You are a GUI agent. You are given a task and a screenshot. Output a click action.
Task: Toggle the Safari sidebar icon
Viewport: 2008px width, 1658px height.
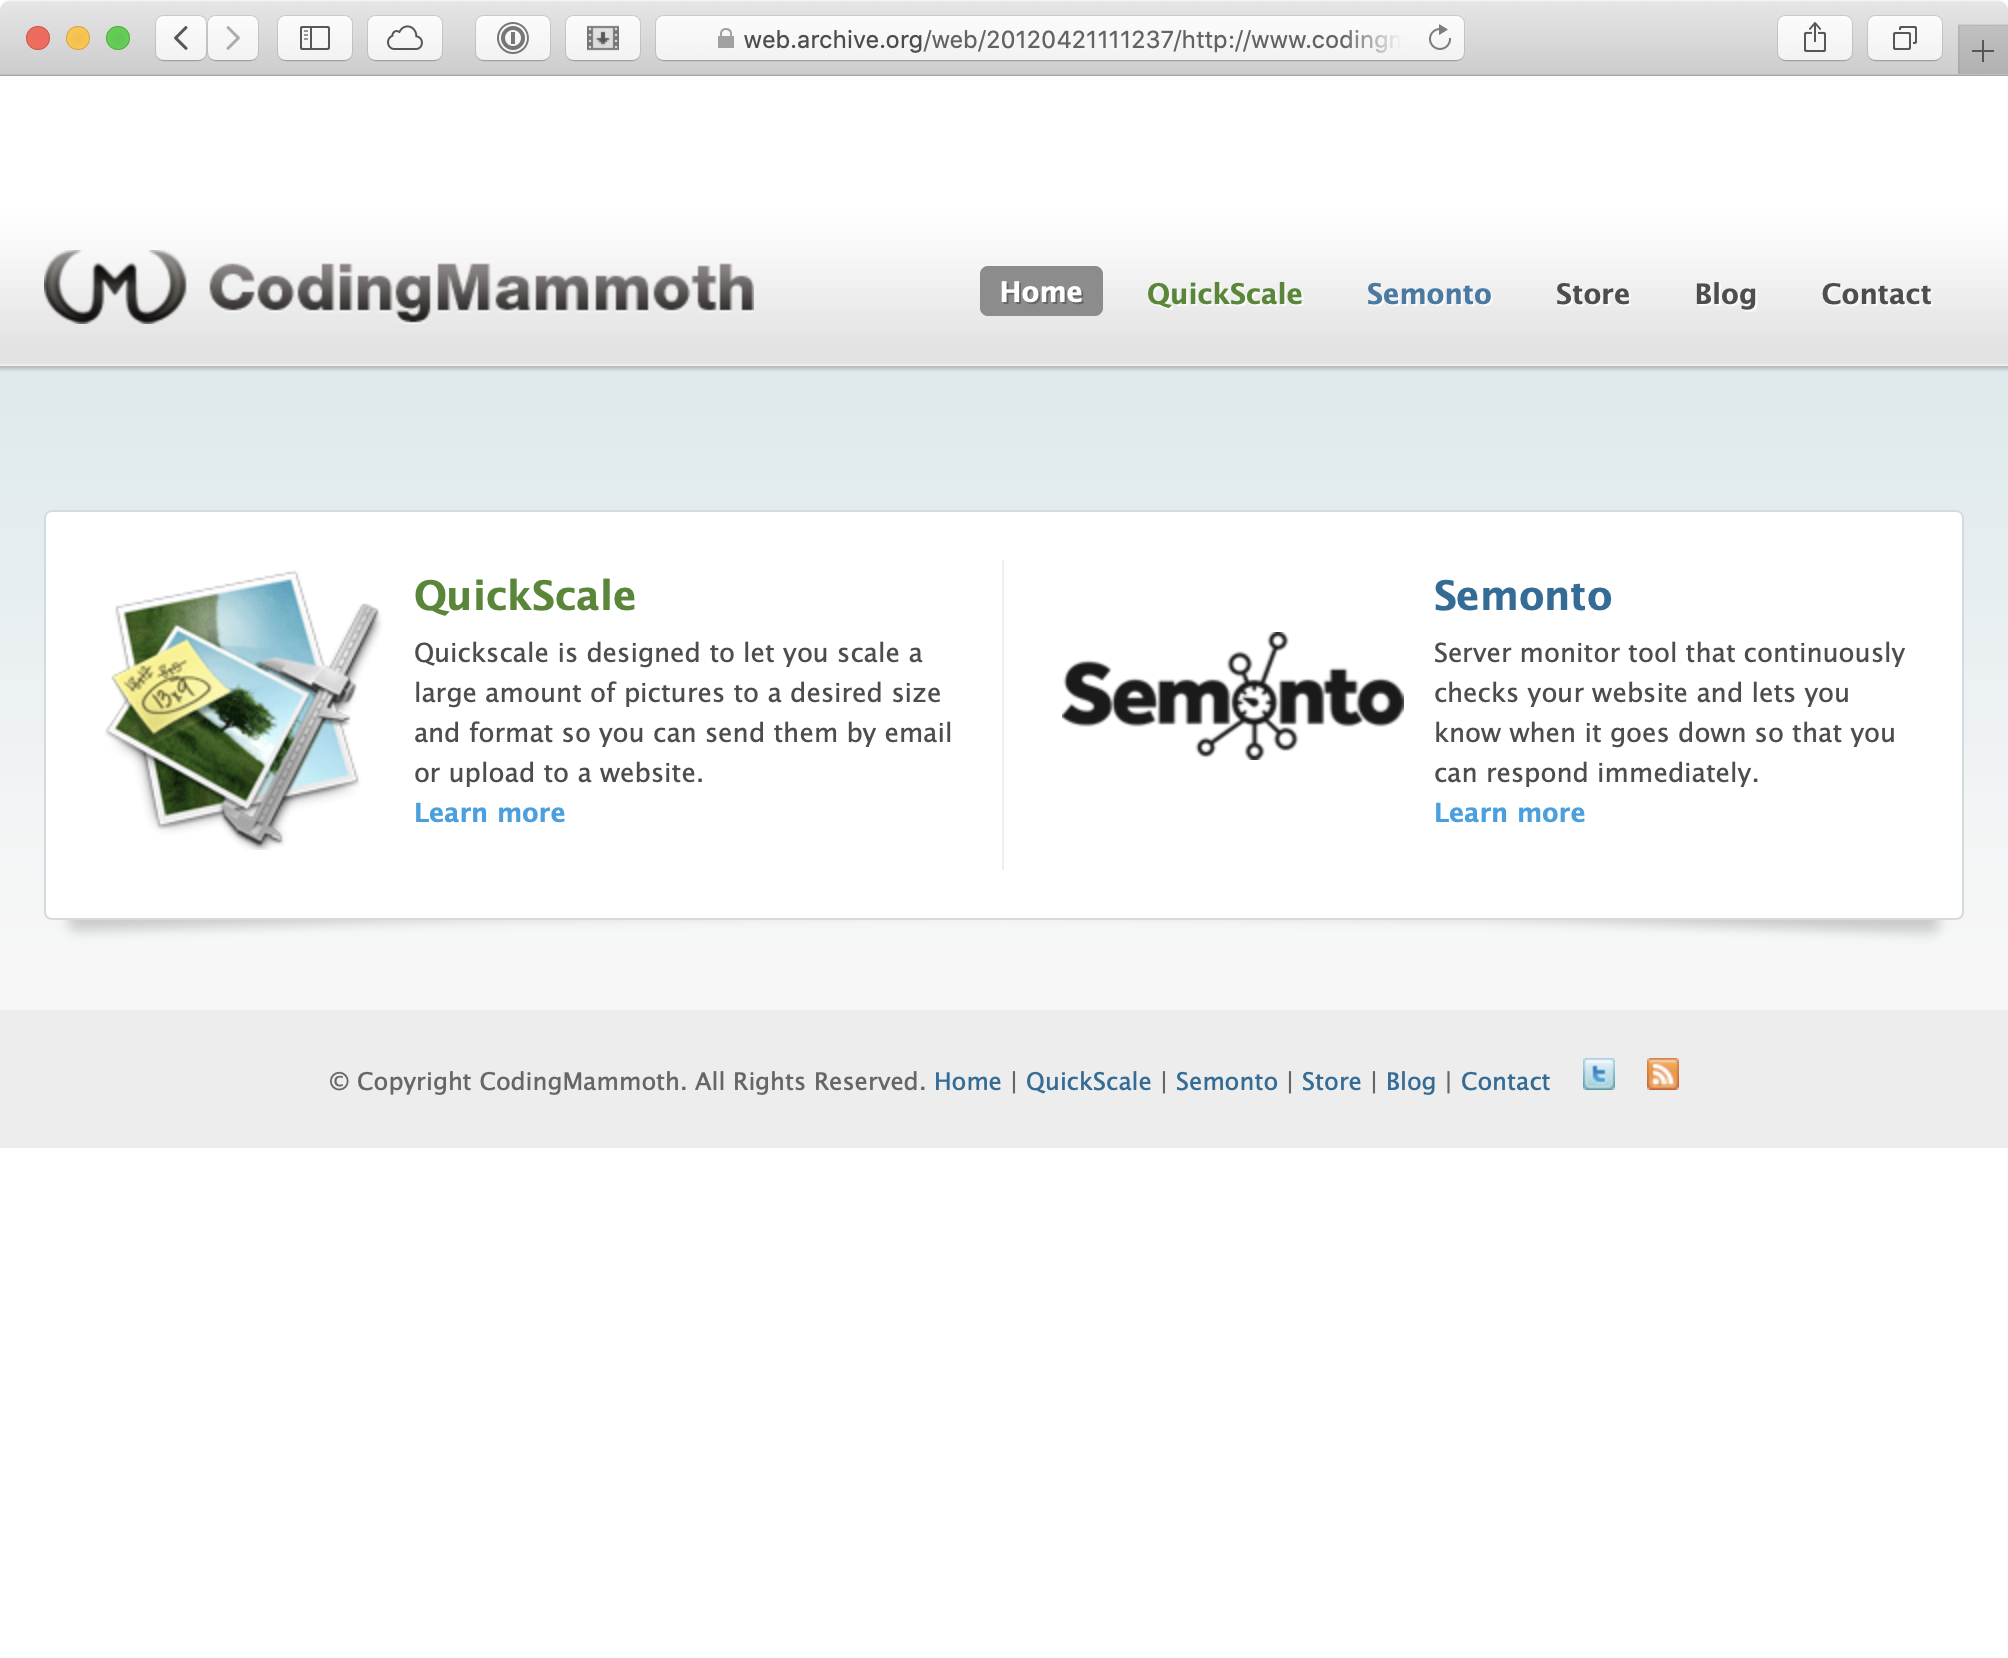coord(315,39)
